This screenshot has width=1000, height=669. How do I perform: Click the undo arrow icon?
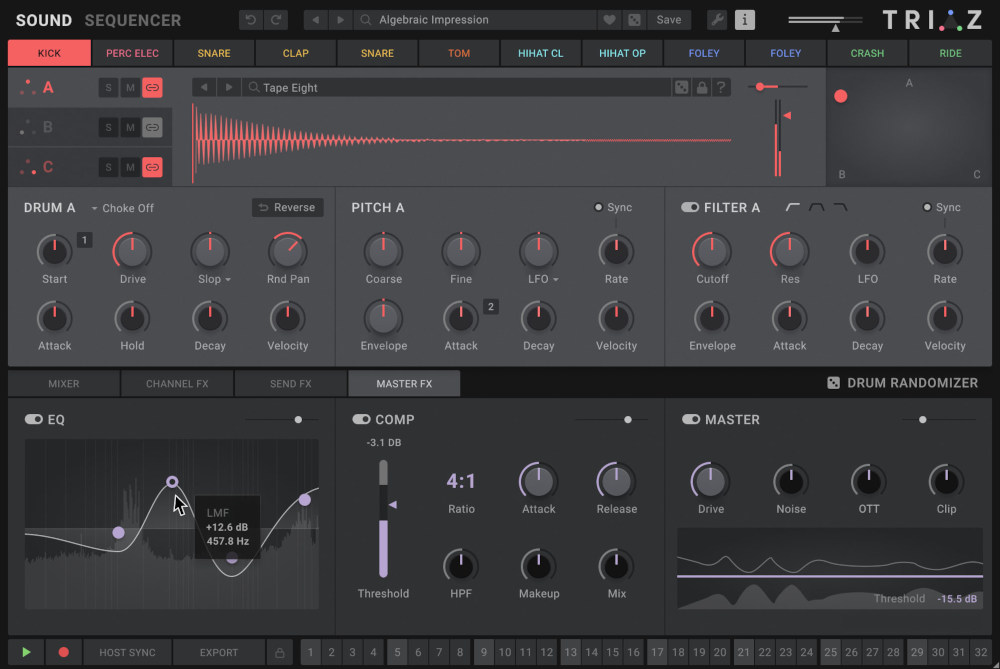tap(249, 19)
